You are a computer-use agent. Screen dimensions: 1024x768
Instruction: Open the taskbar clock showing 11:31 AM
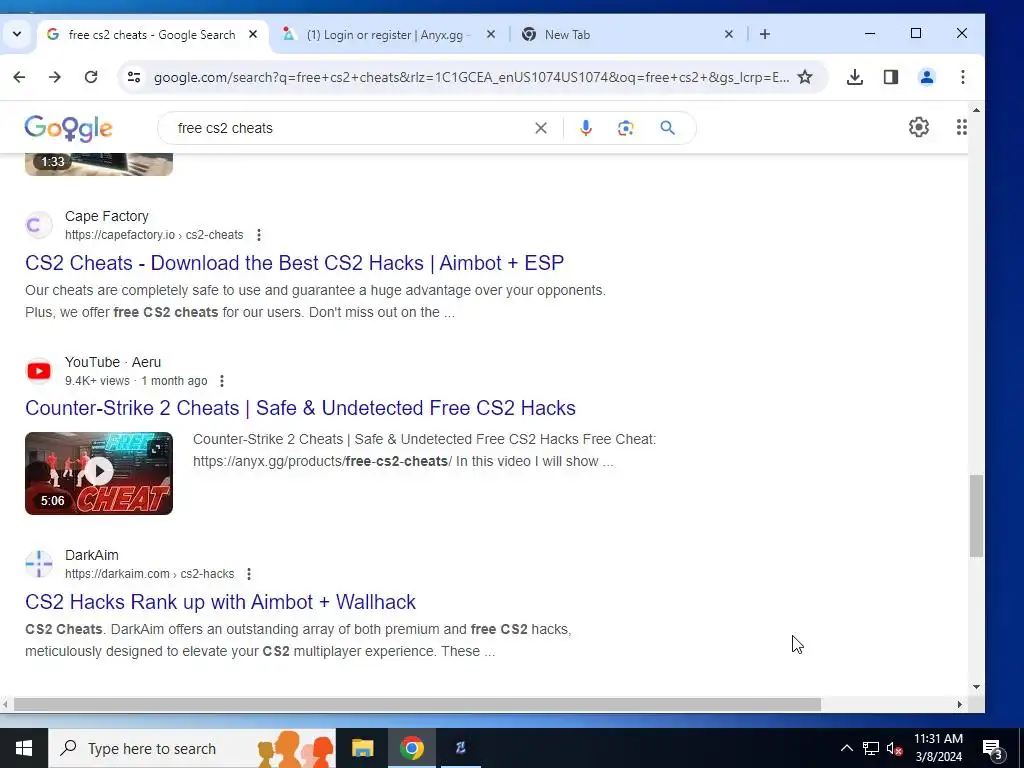pos(938,748)
